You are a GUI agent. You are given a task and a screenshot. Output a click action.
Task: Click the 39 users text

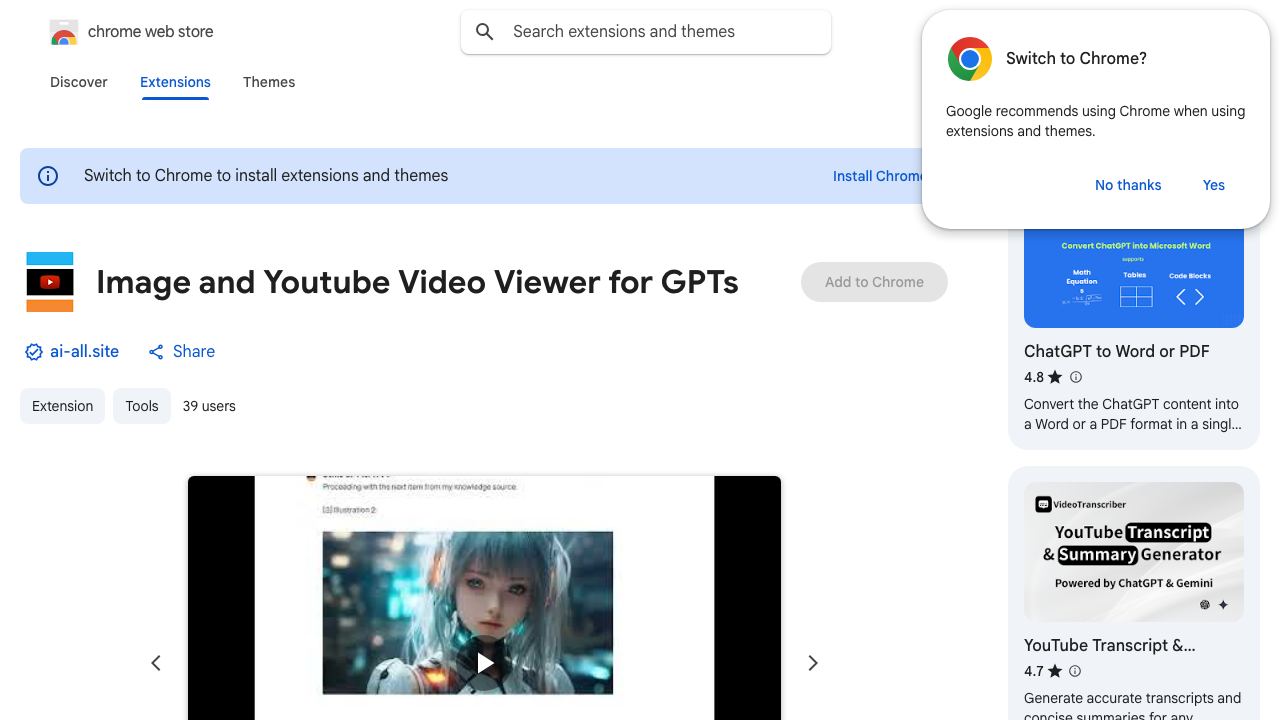tap(209, 406)
